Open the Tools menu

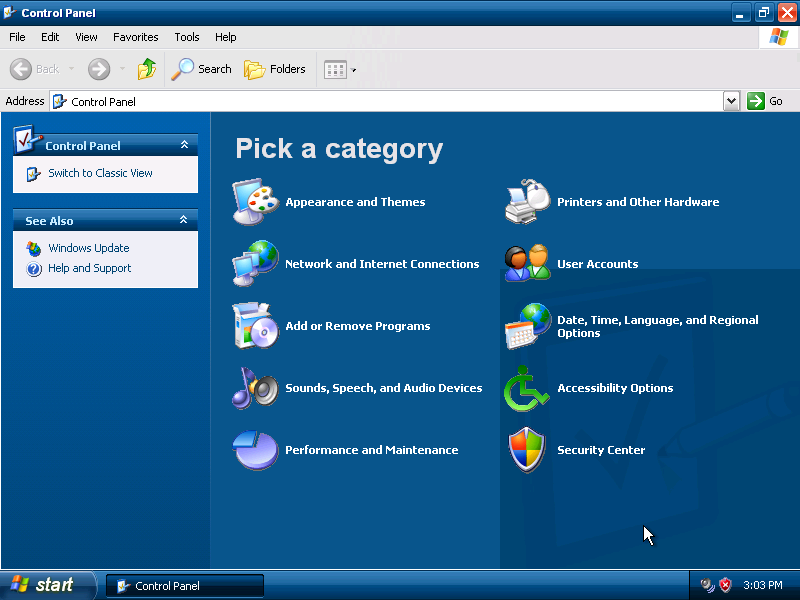click(187, 37)
